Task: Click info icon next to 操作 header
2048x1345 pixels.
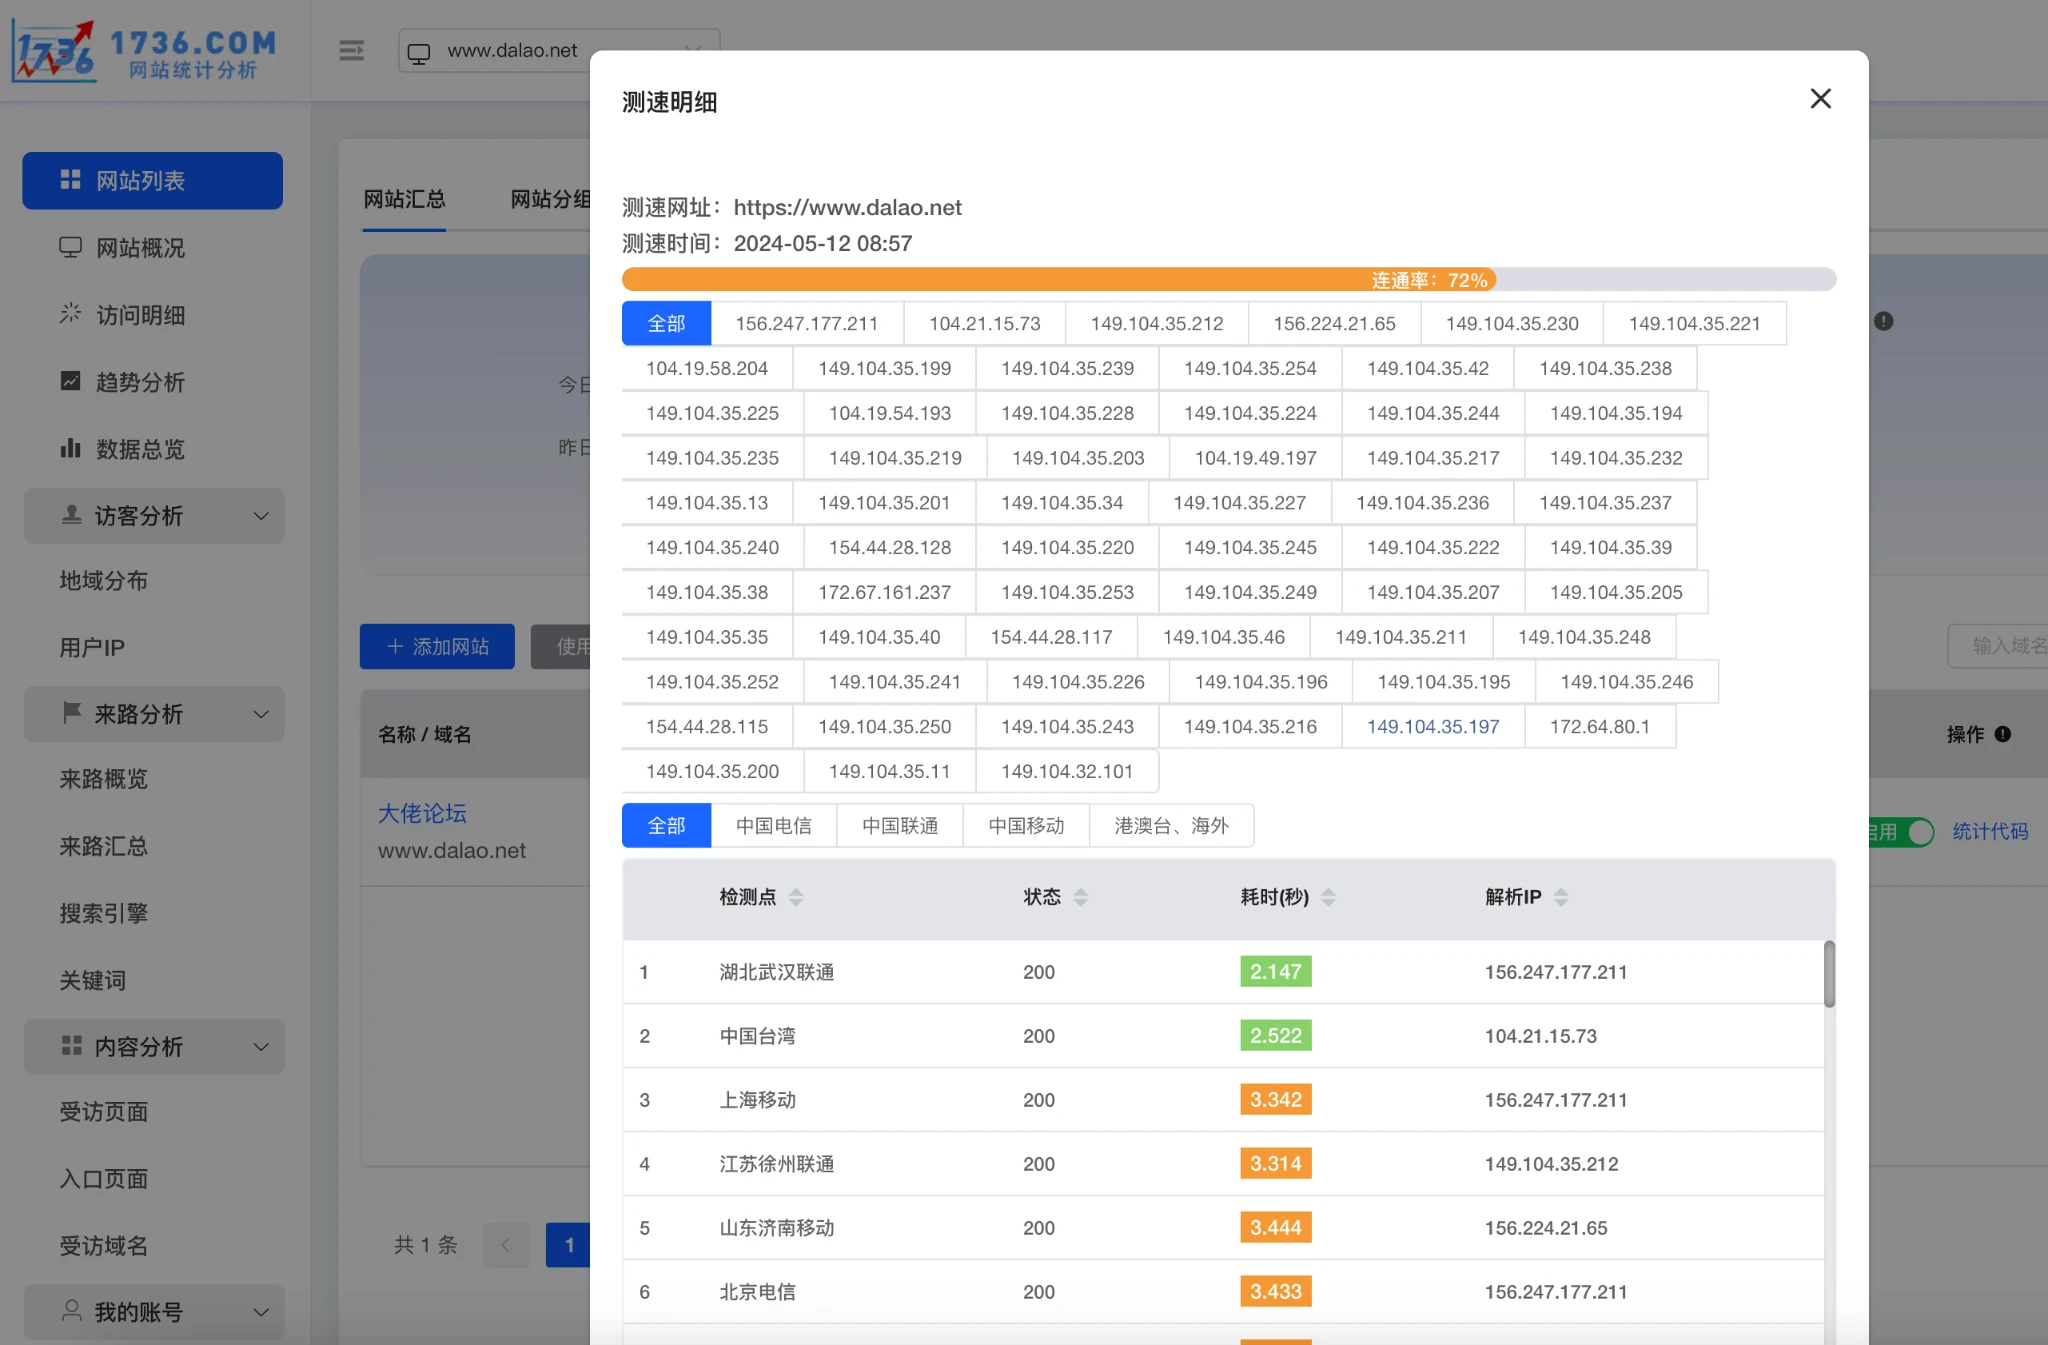Action: click(x=2003, y=734)
